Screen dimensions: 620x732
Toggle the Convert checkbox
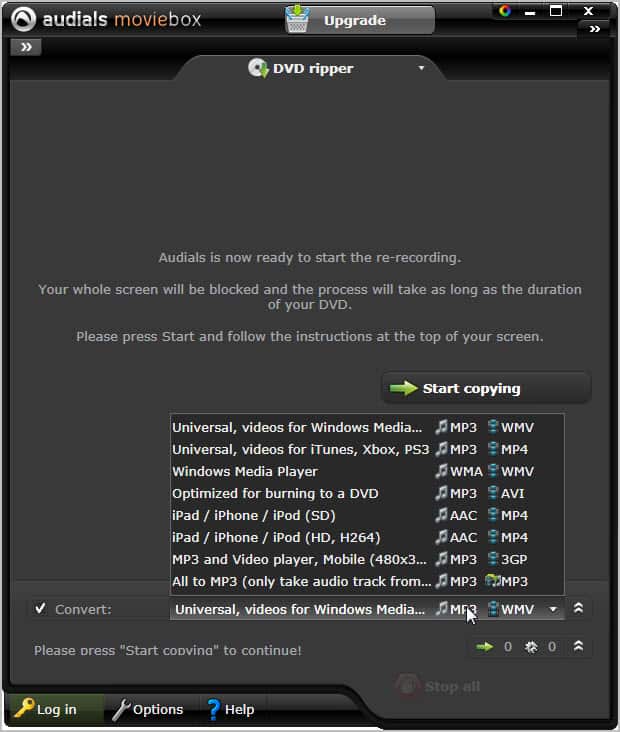coord(41,608)
